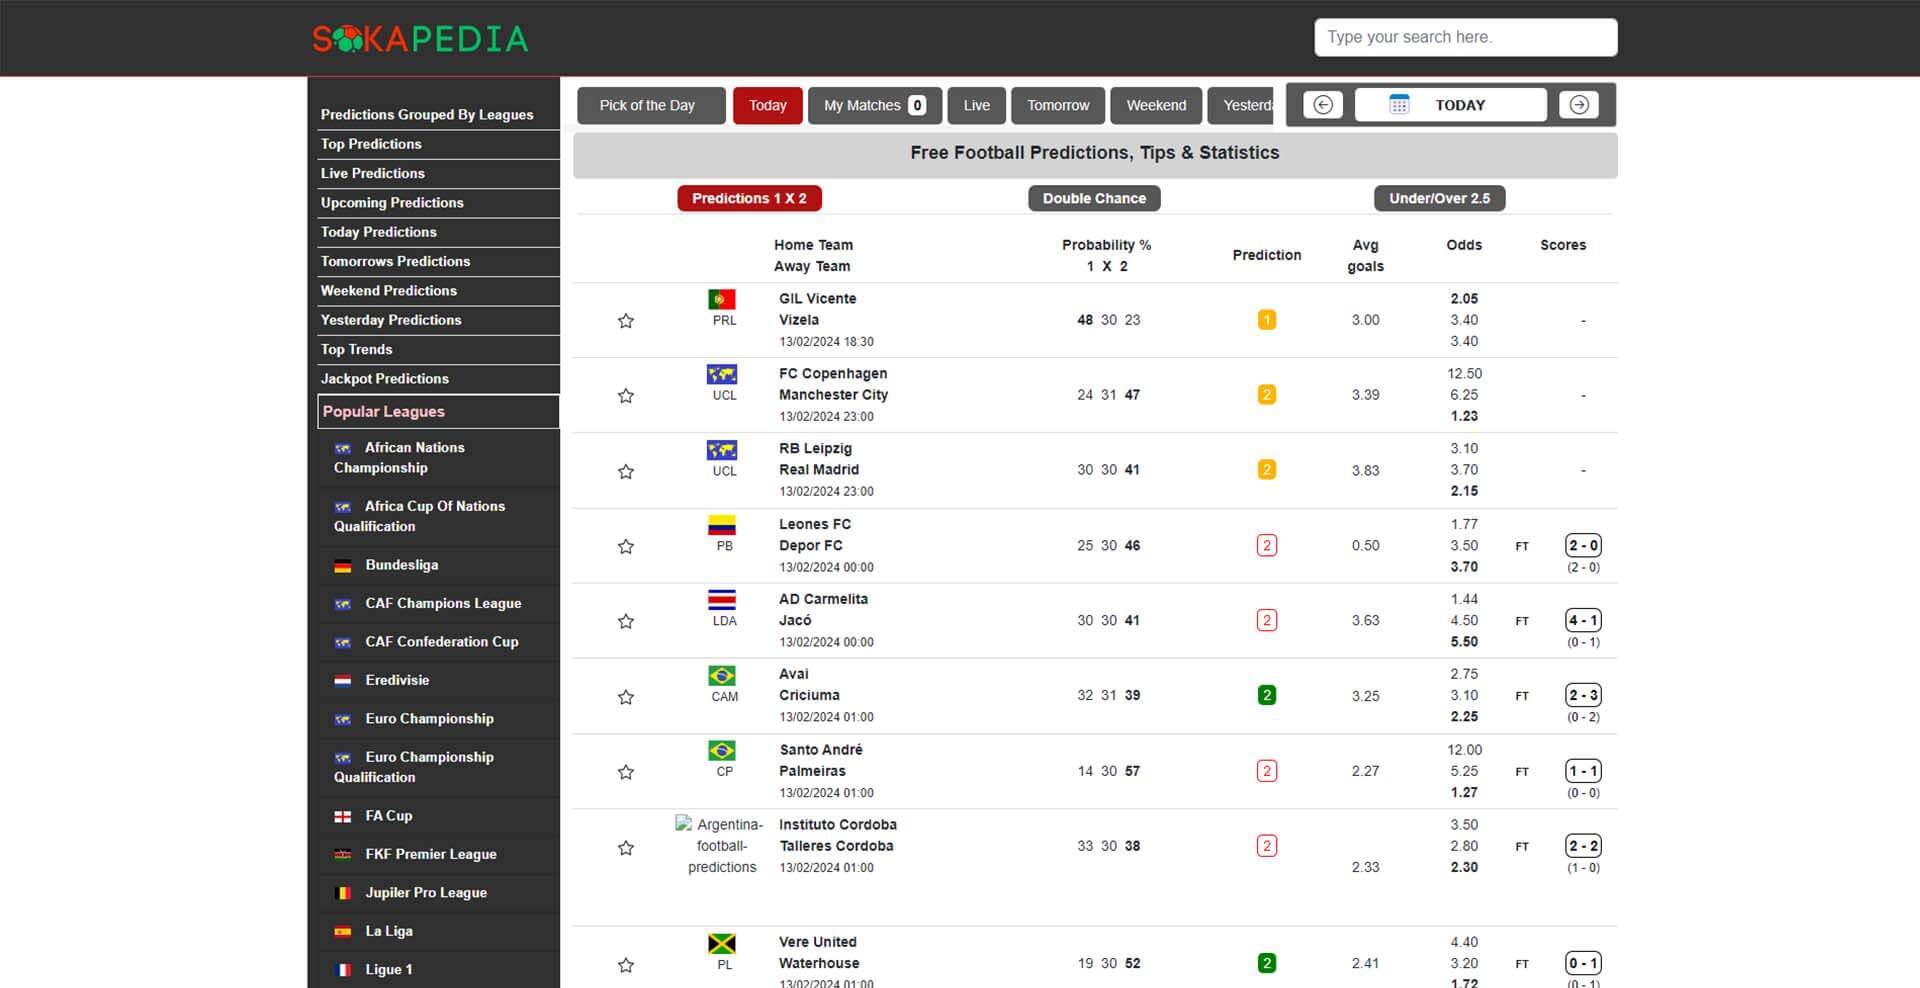Open the TODAY date selector
This screenshot has height=988, width=1920.
1459,105
